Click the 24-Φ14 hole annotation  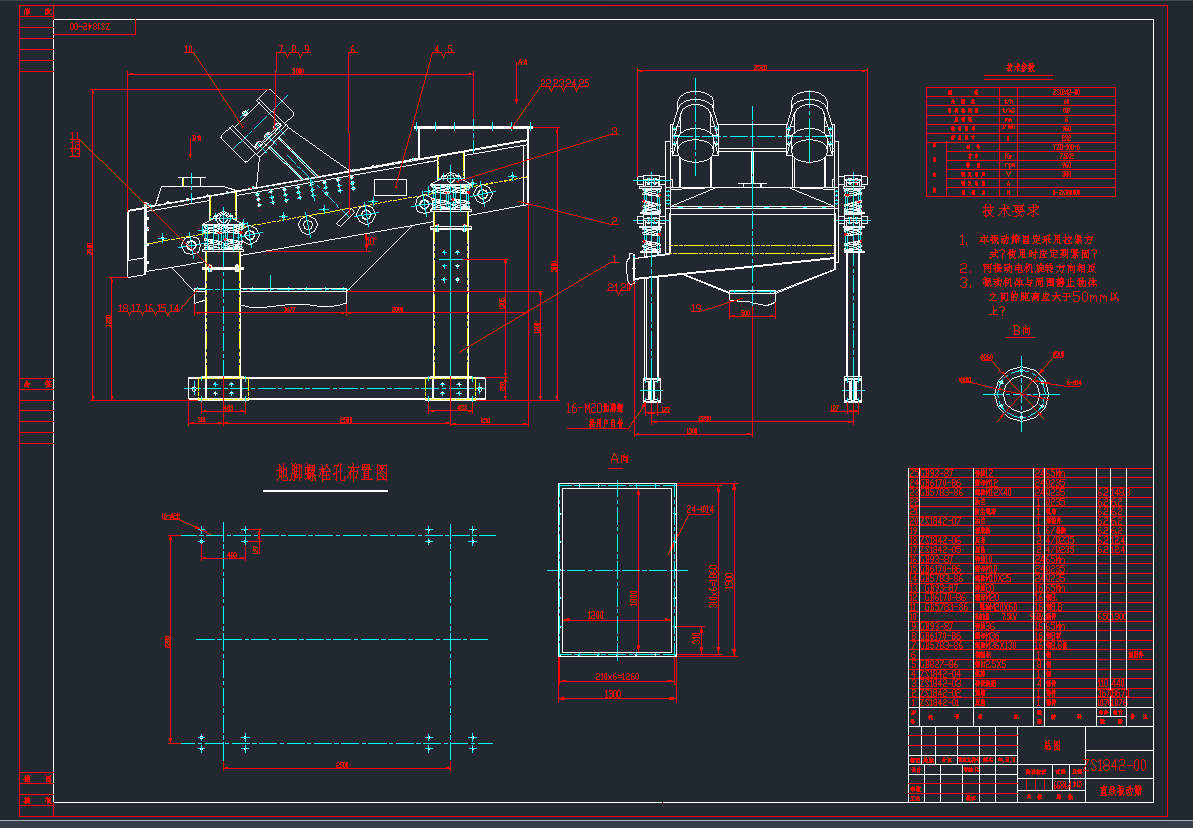703,510
